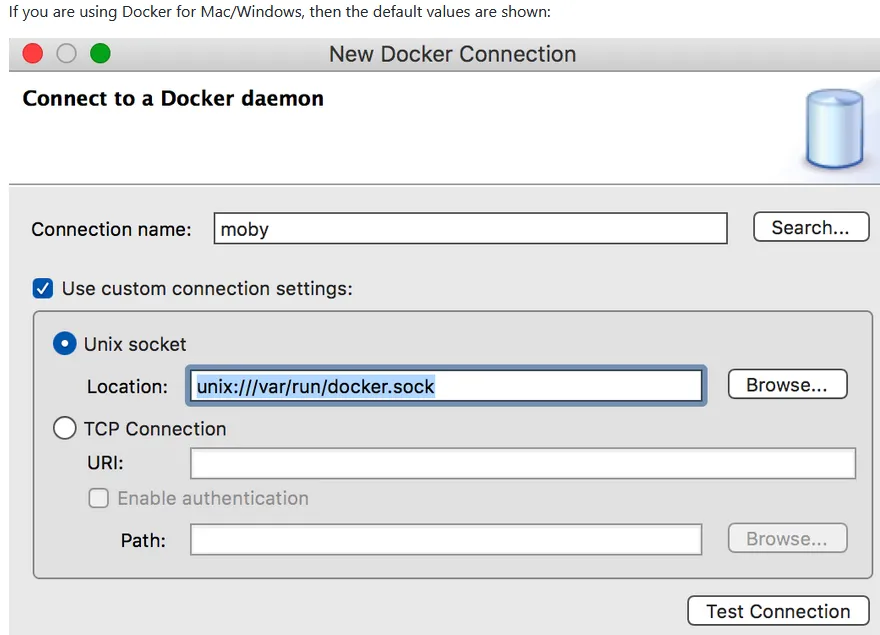Image resolution: width=880 pixels, height=635 pixels.
Task: Focus the authentication Path field
Action: [x=445, y=540]
